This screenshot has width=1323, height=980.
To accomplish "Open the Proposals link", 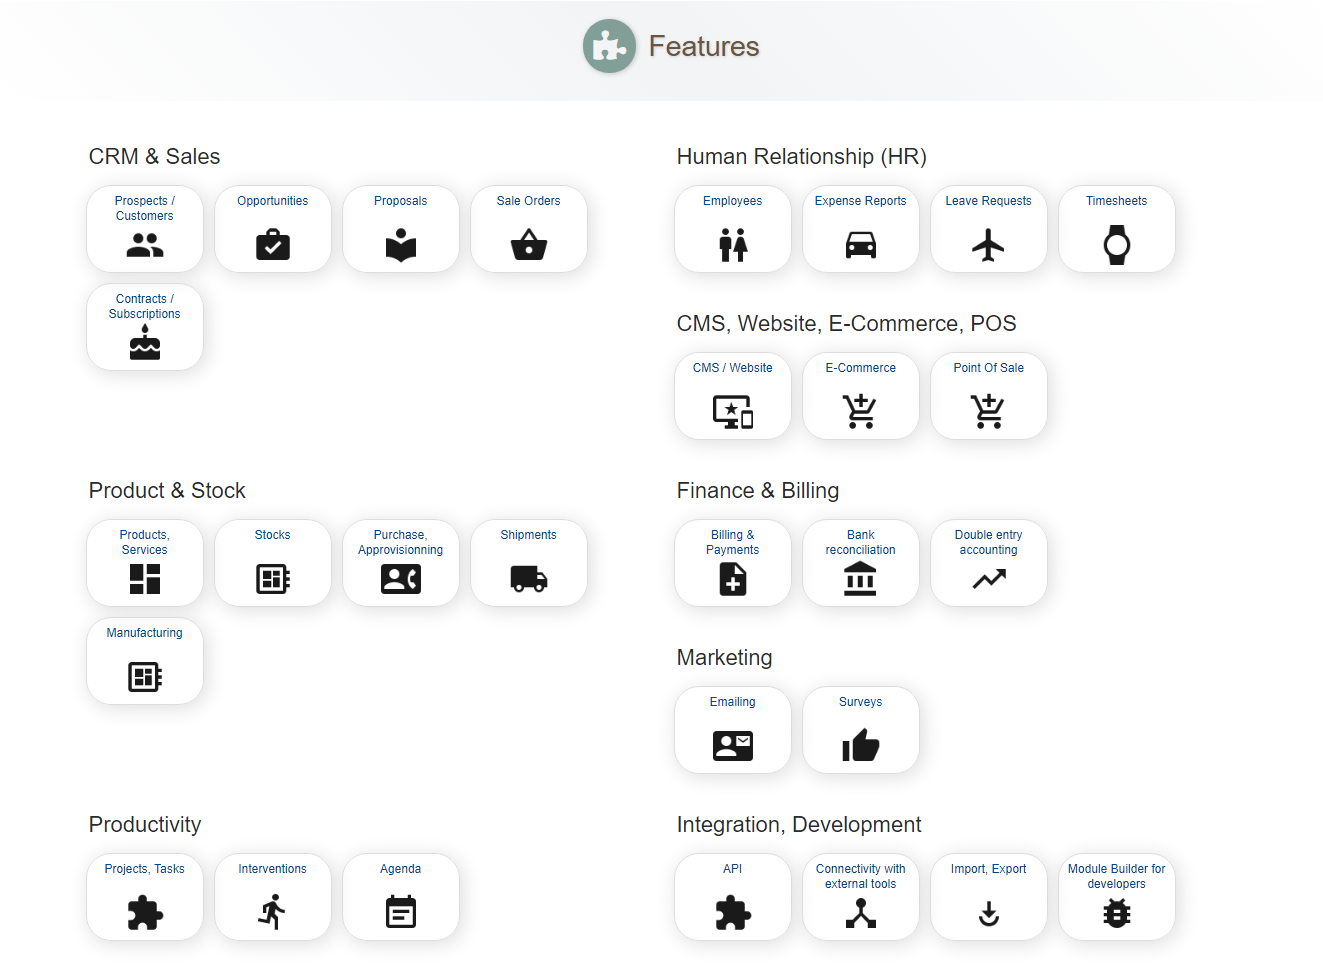I will pyautogui.click(x=400, y=201).
